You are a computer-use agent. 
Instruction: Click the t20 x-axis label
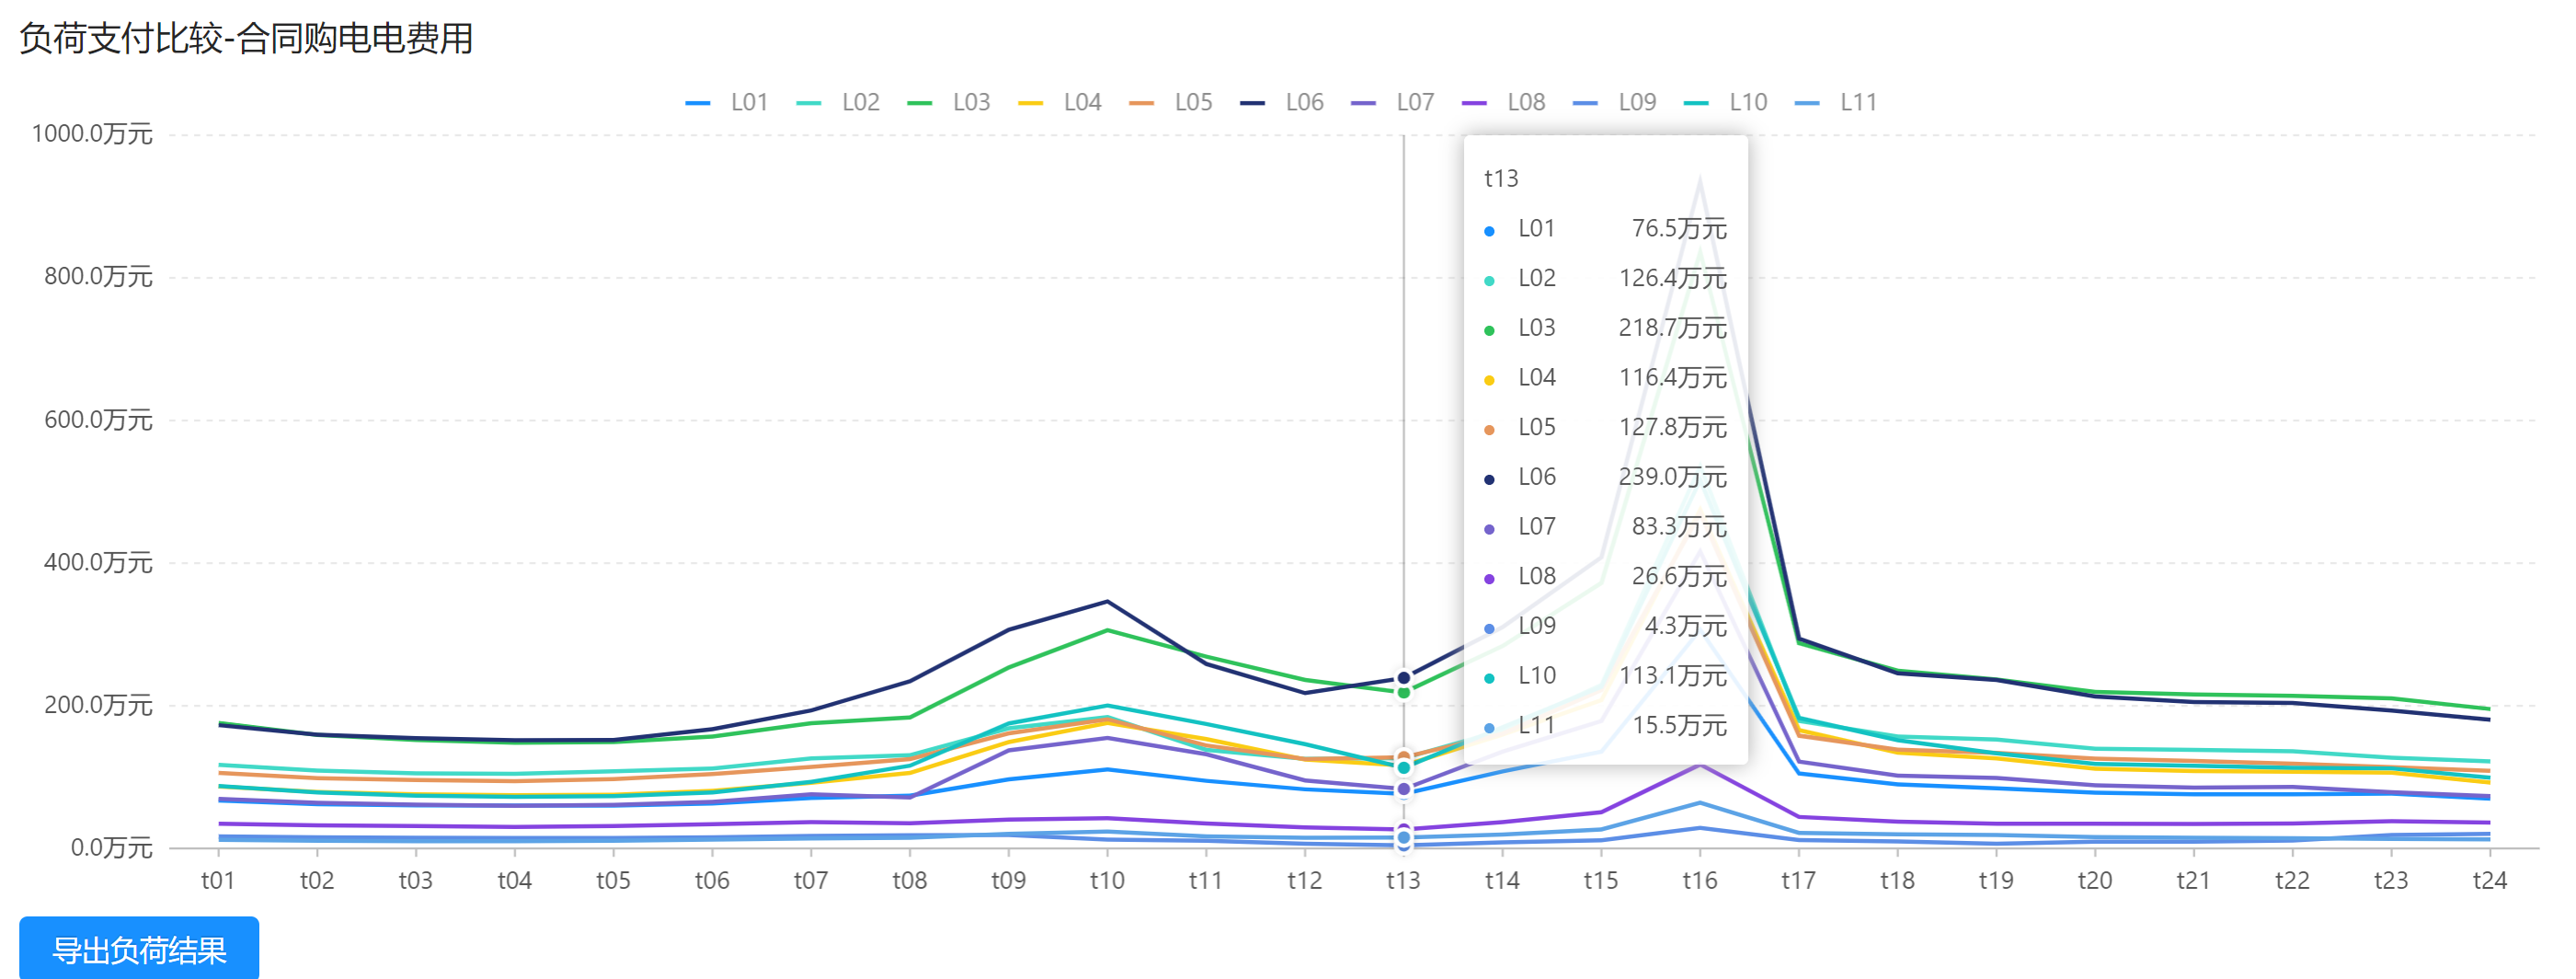click(x=2095, y=880)
